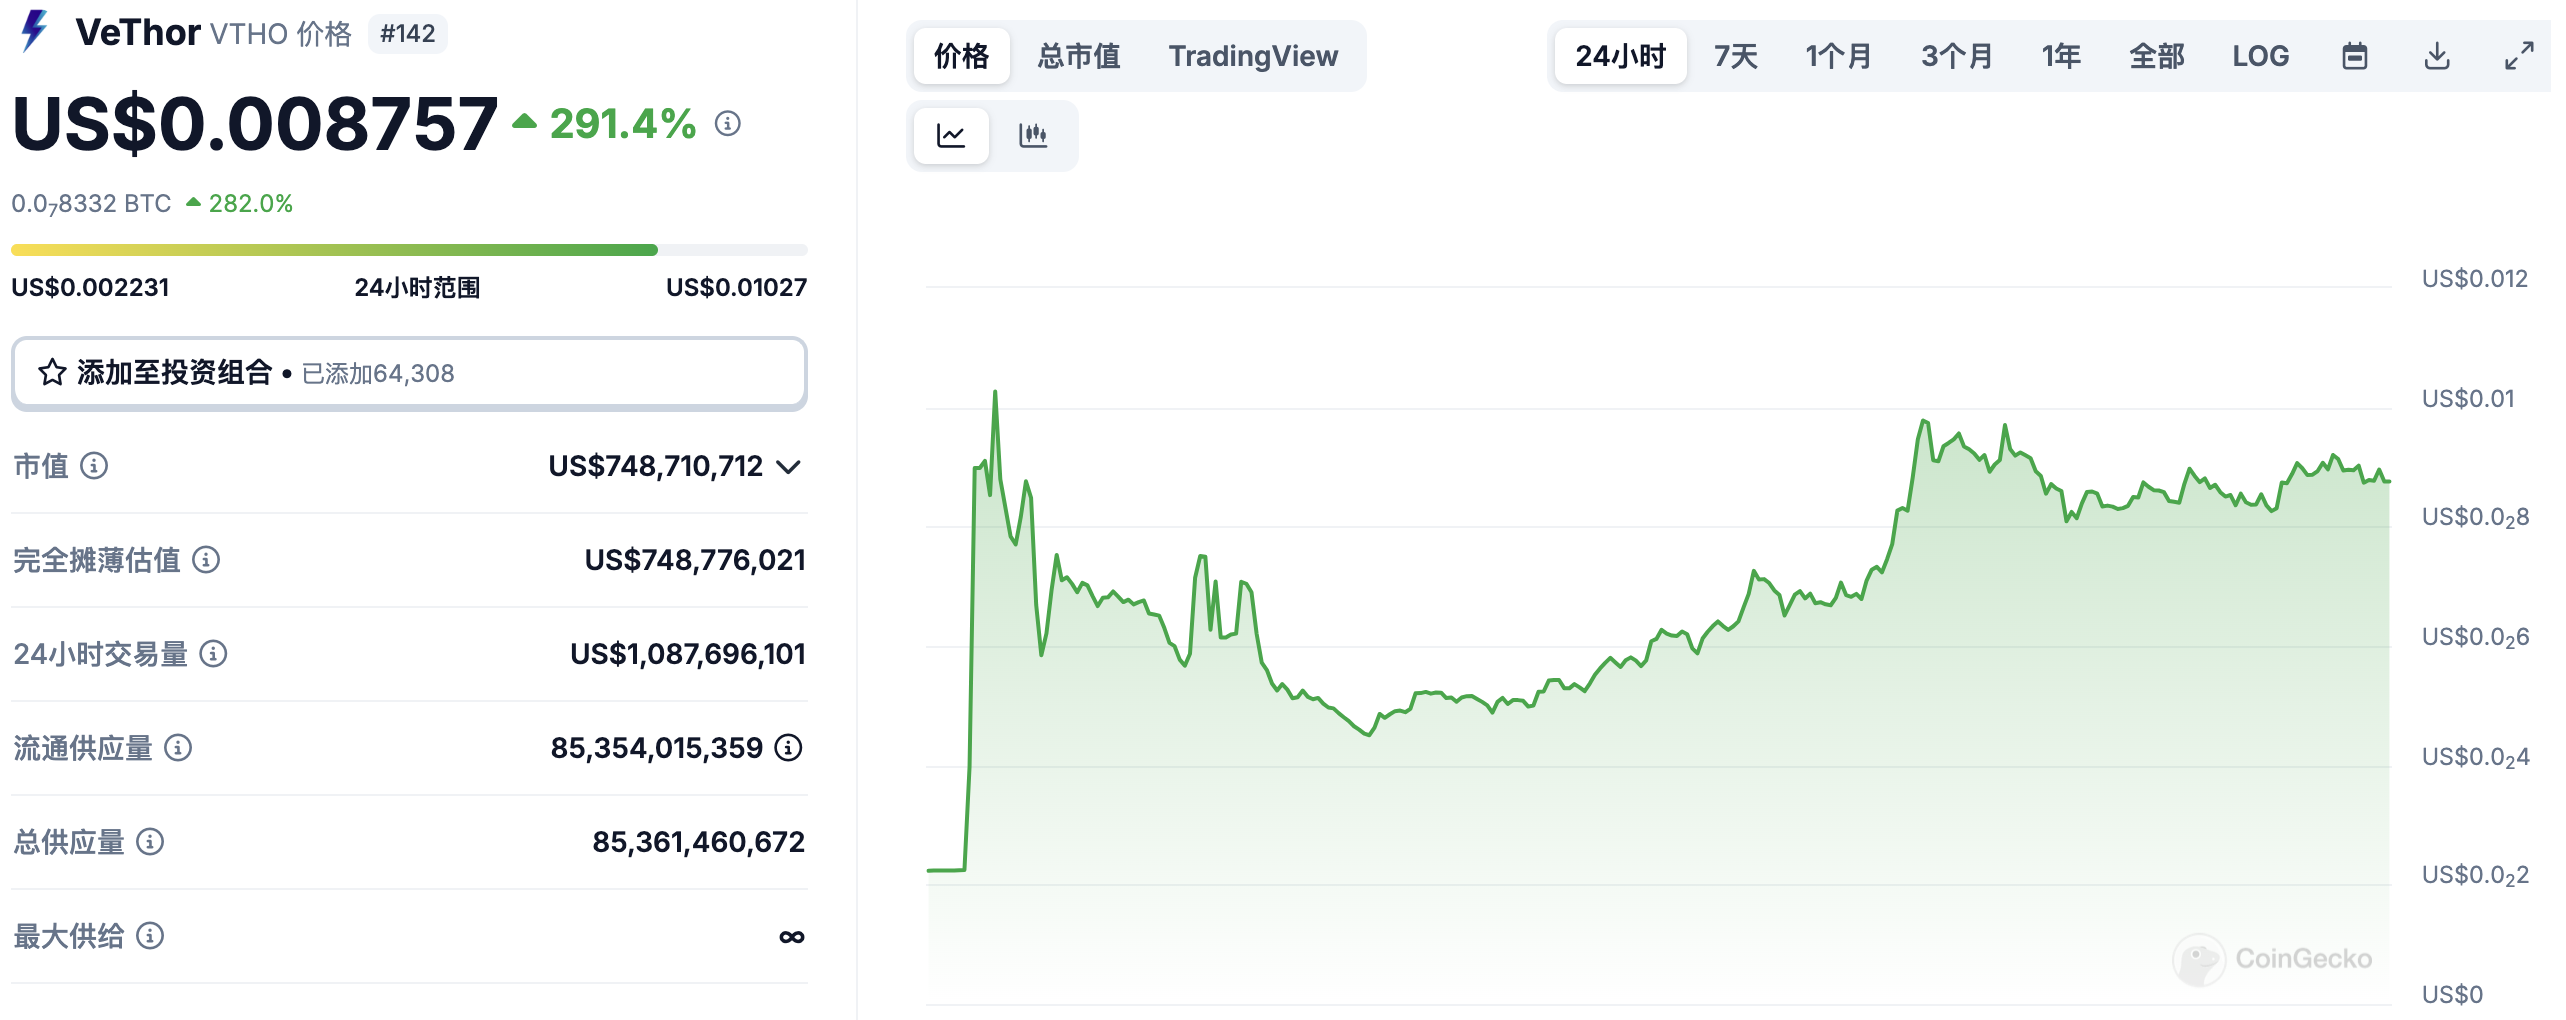Image resolution: width=2566 pixels, height=1020 pixels.
Task: Open the calendar date range picker
Action: tap(2355, 56)
